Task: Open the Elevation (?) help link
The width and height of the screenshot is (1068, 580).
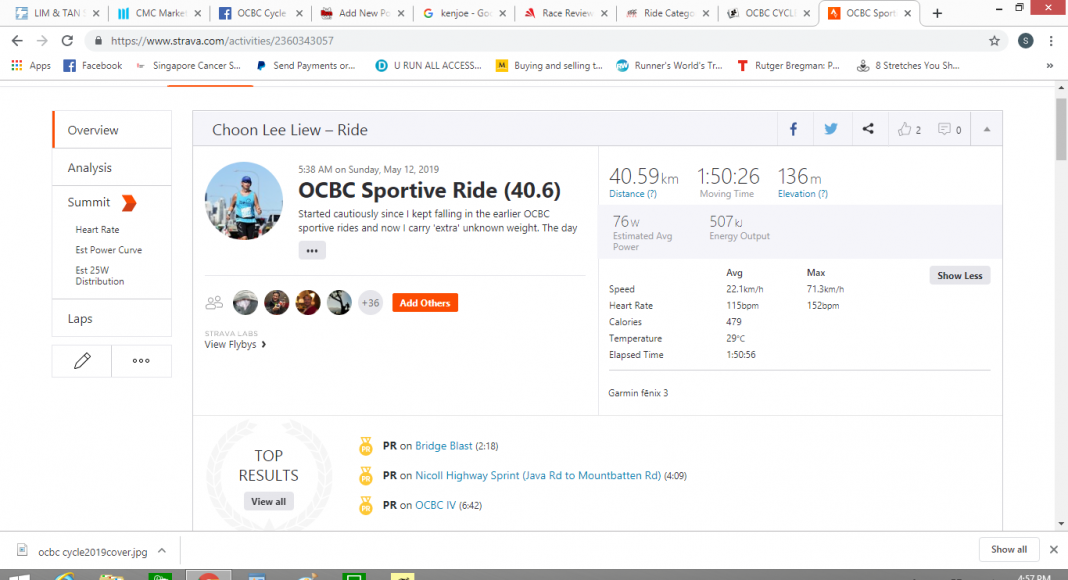Action: click(x=803, y=194)
